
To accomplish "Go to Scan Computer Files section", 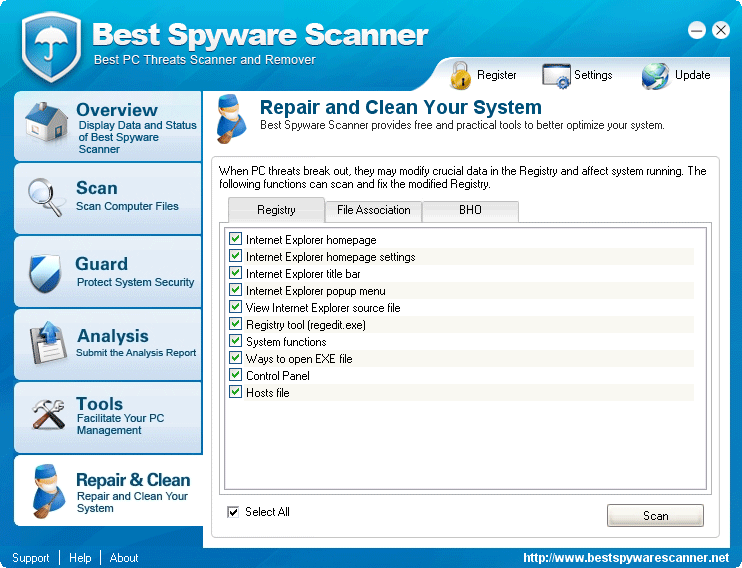I will [x=108, y=198].
